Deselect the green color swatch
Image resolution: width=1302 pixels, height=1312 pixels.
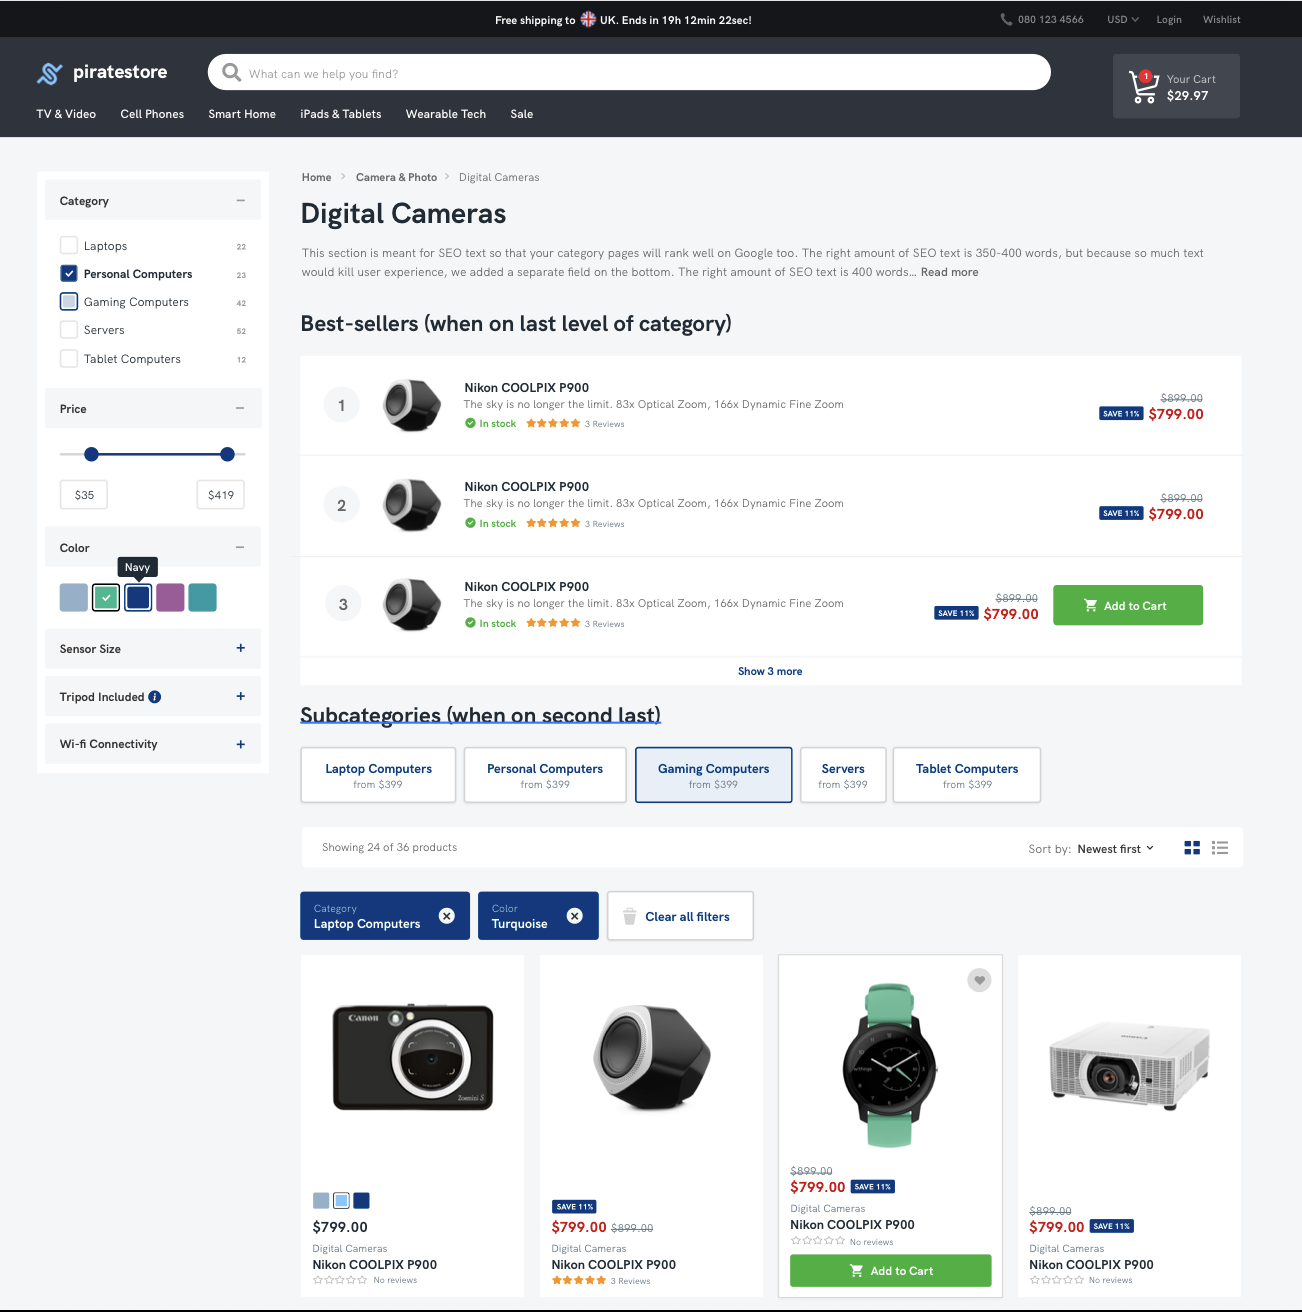pos(106,597)
